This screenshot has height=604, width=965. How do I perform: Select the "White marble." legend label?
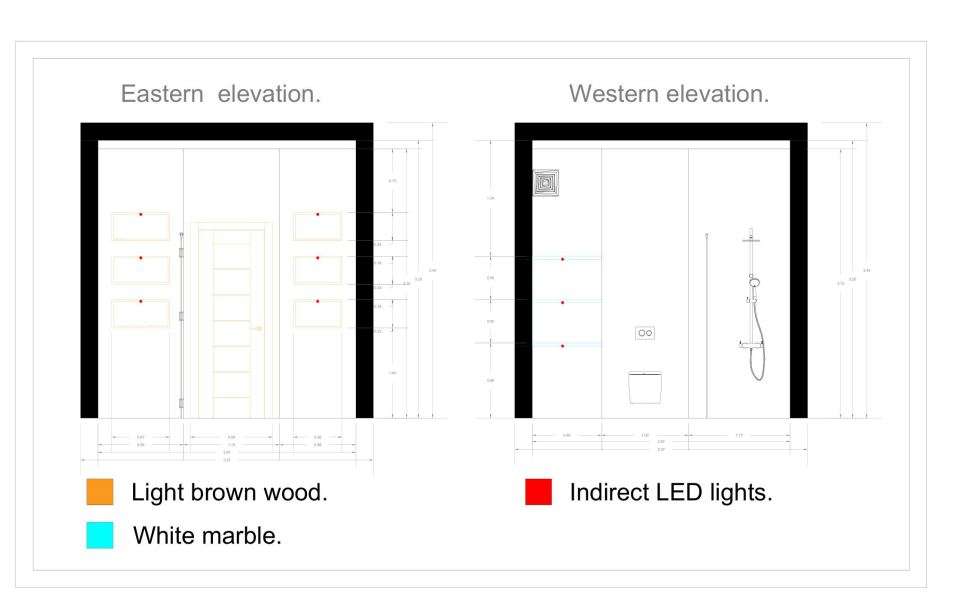pos(207,536)
